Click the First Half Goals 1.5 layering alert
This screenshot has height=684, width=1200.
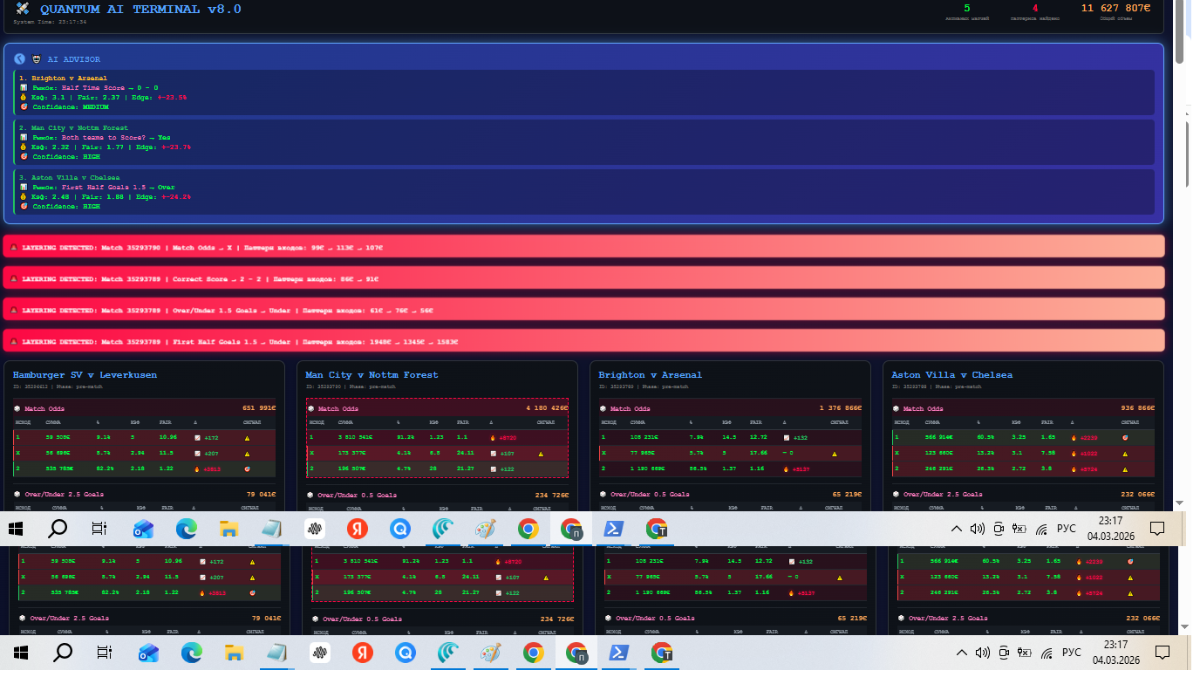tap(583, 341)
